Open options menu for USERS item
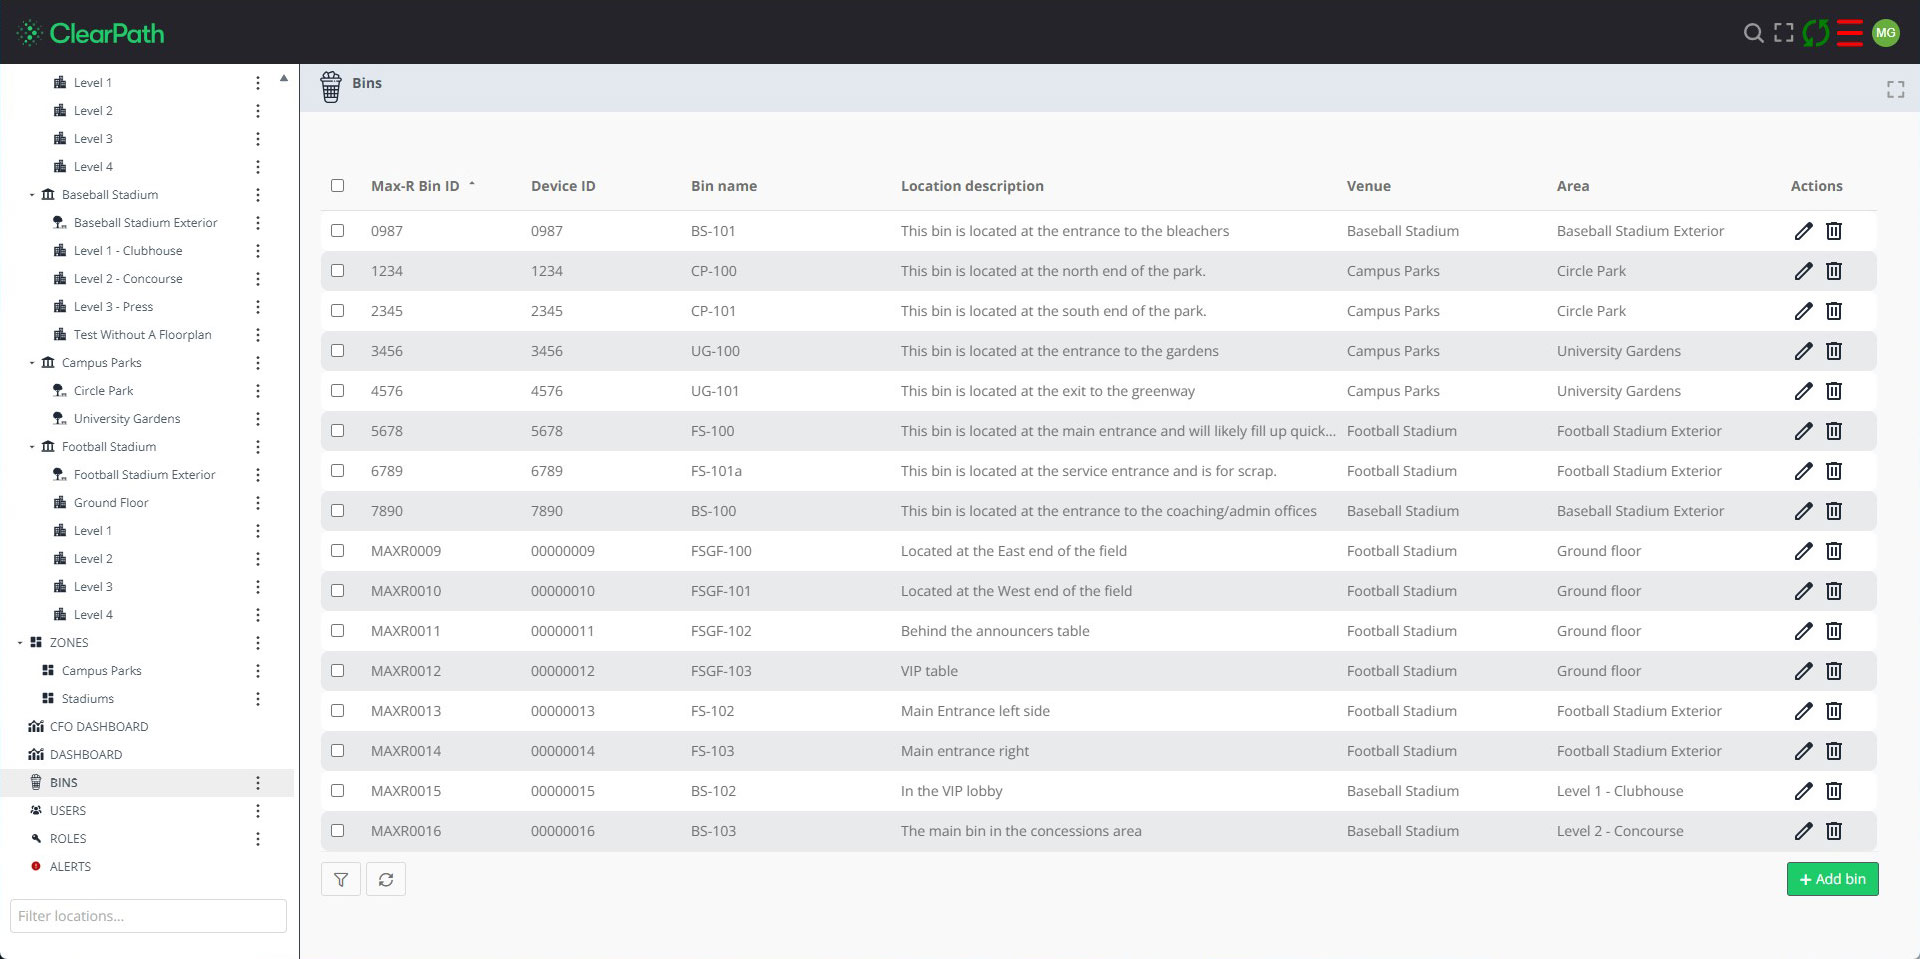1920x959 pixels. coord(258,811)
